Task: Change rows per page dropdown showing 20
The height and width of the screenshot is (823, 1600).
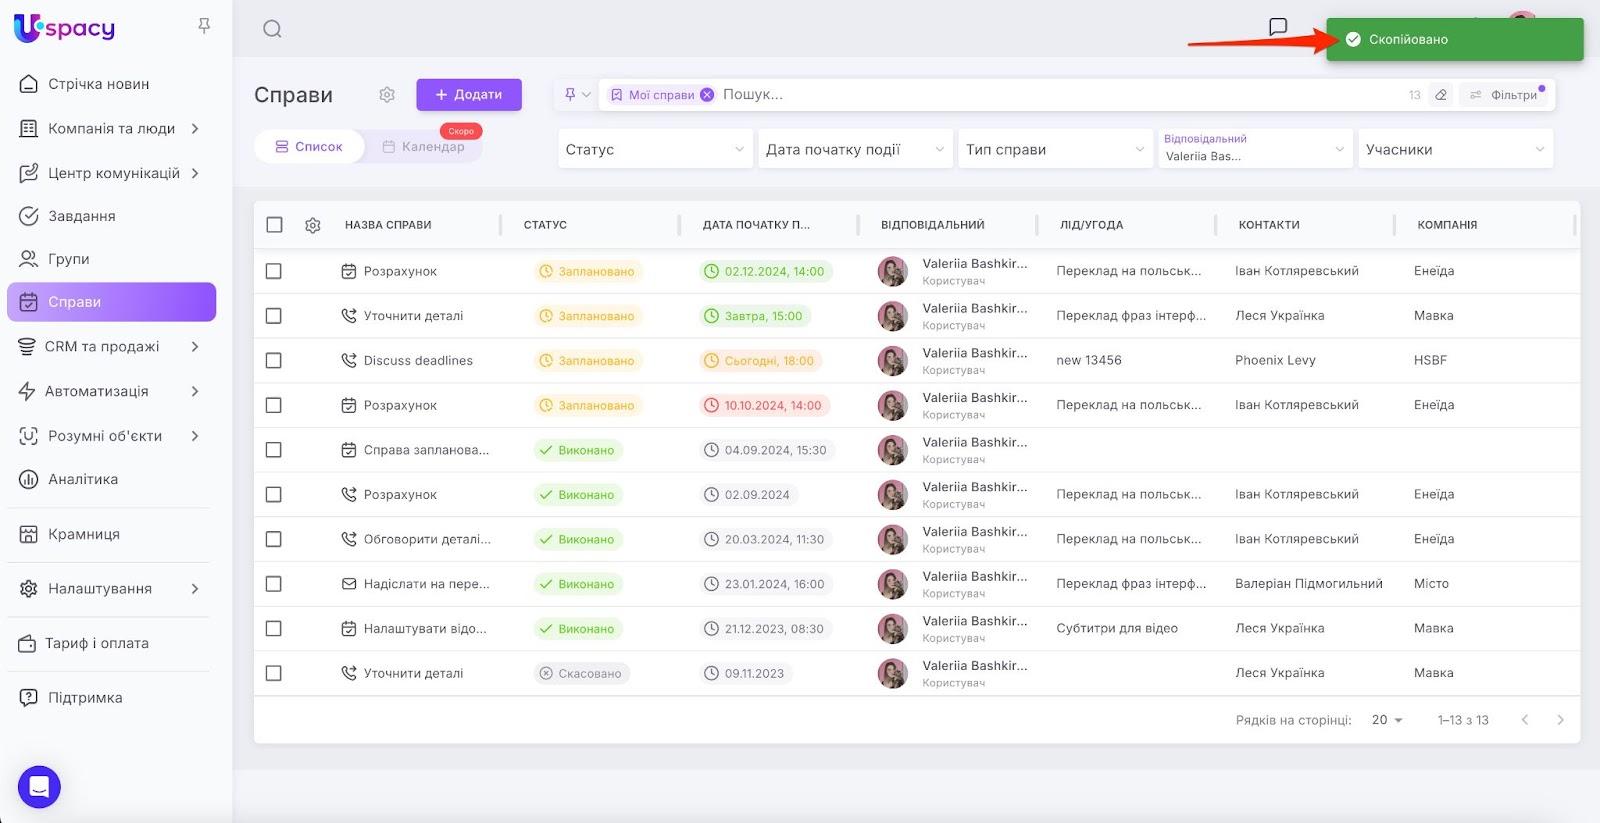Action: 1387,720
